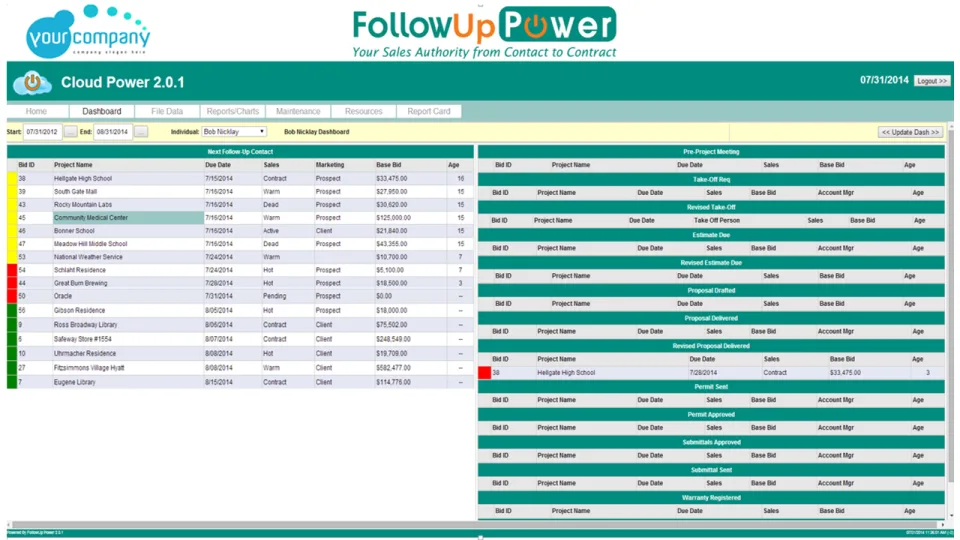960x540 pixels.
Task: Select the South Gate Mall project row
Action: tap(240, 192)
